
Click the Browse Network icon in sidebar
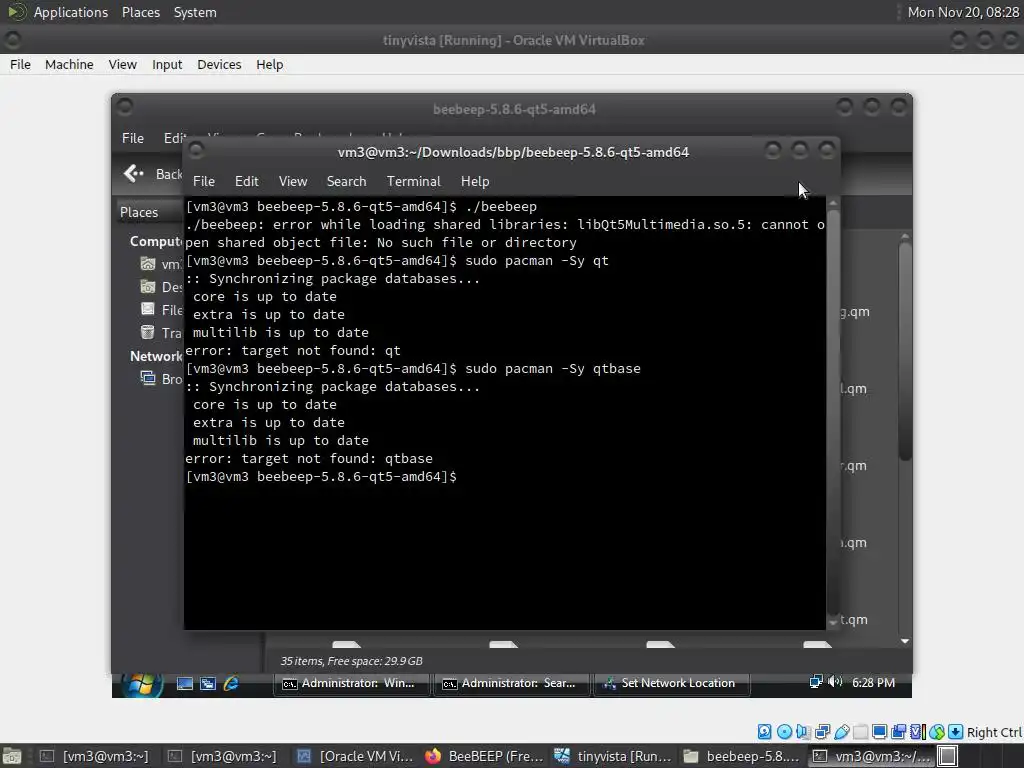pyautogui.click(x=148, y=378)
